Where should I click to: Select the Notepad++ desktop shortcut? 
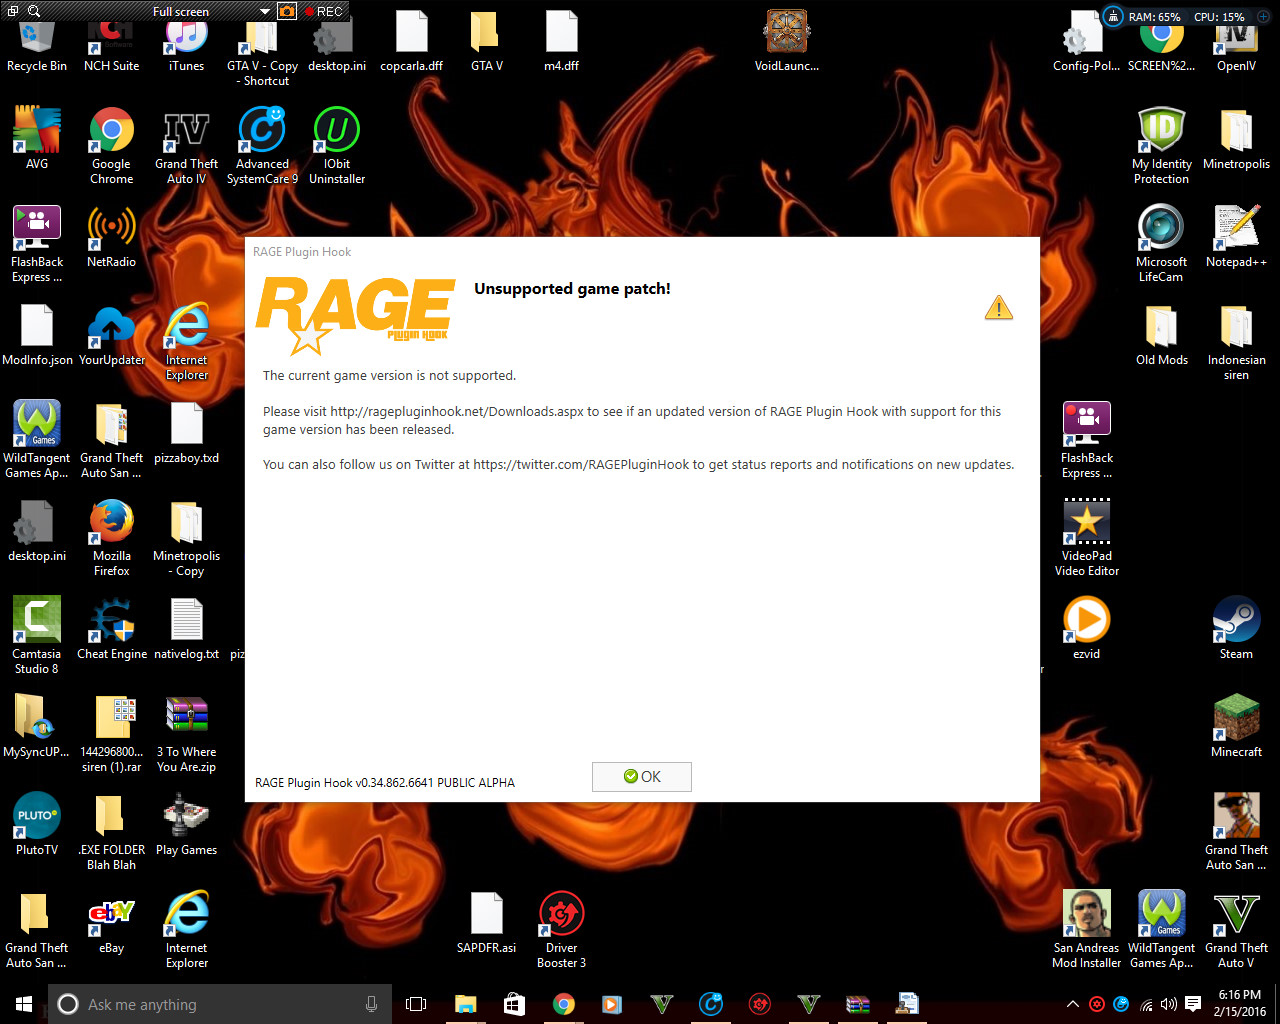tap(1236, 237)
